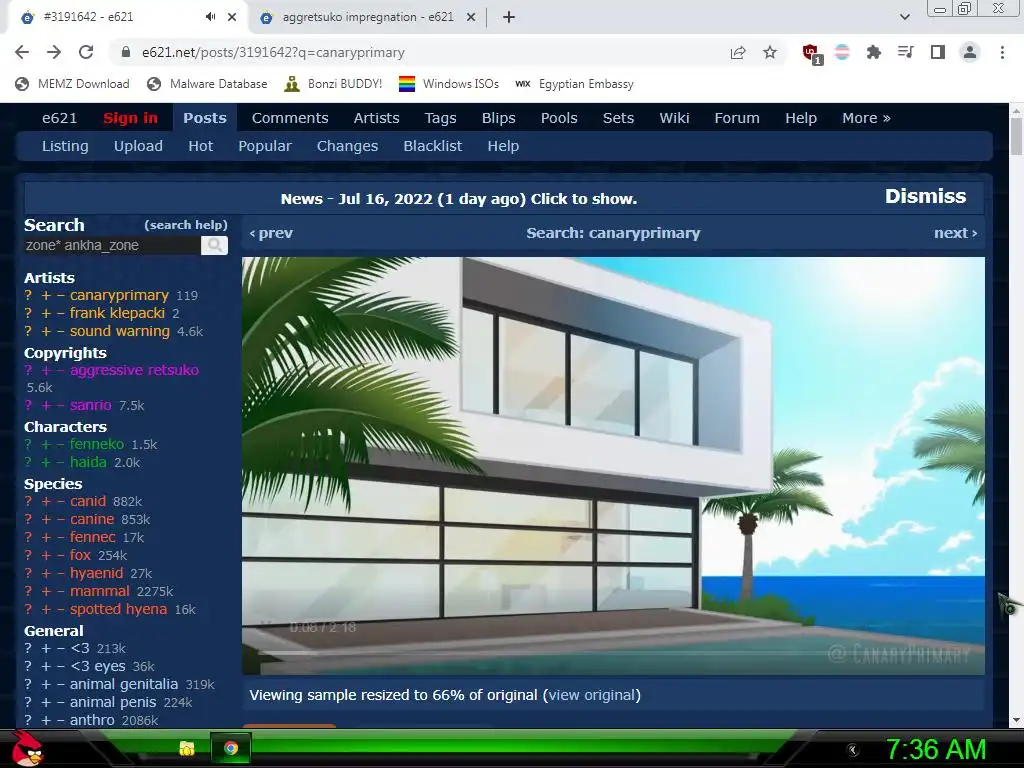Open the Posts section

[204, 118]
